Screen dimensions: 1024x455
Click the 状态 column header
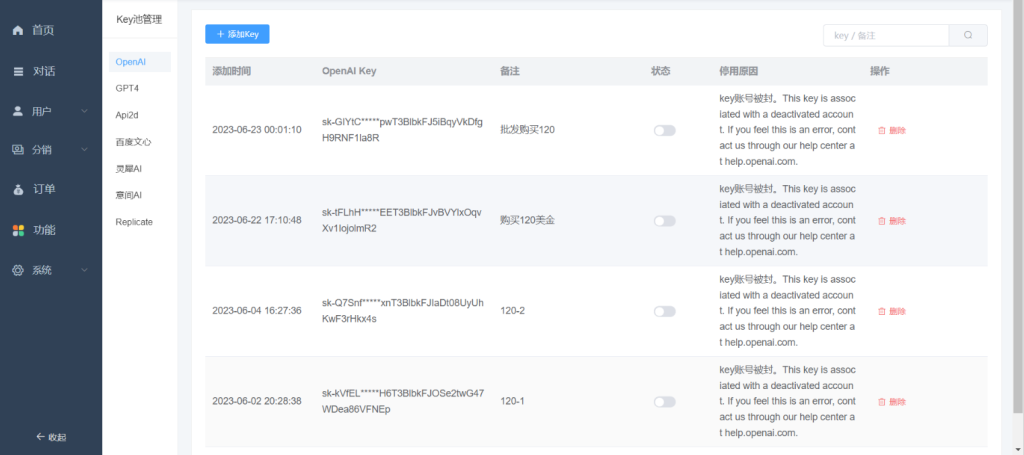[x=660, y=71]
